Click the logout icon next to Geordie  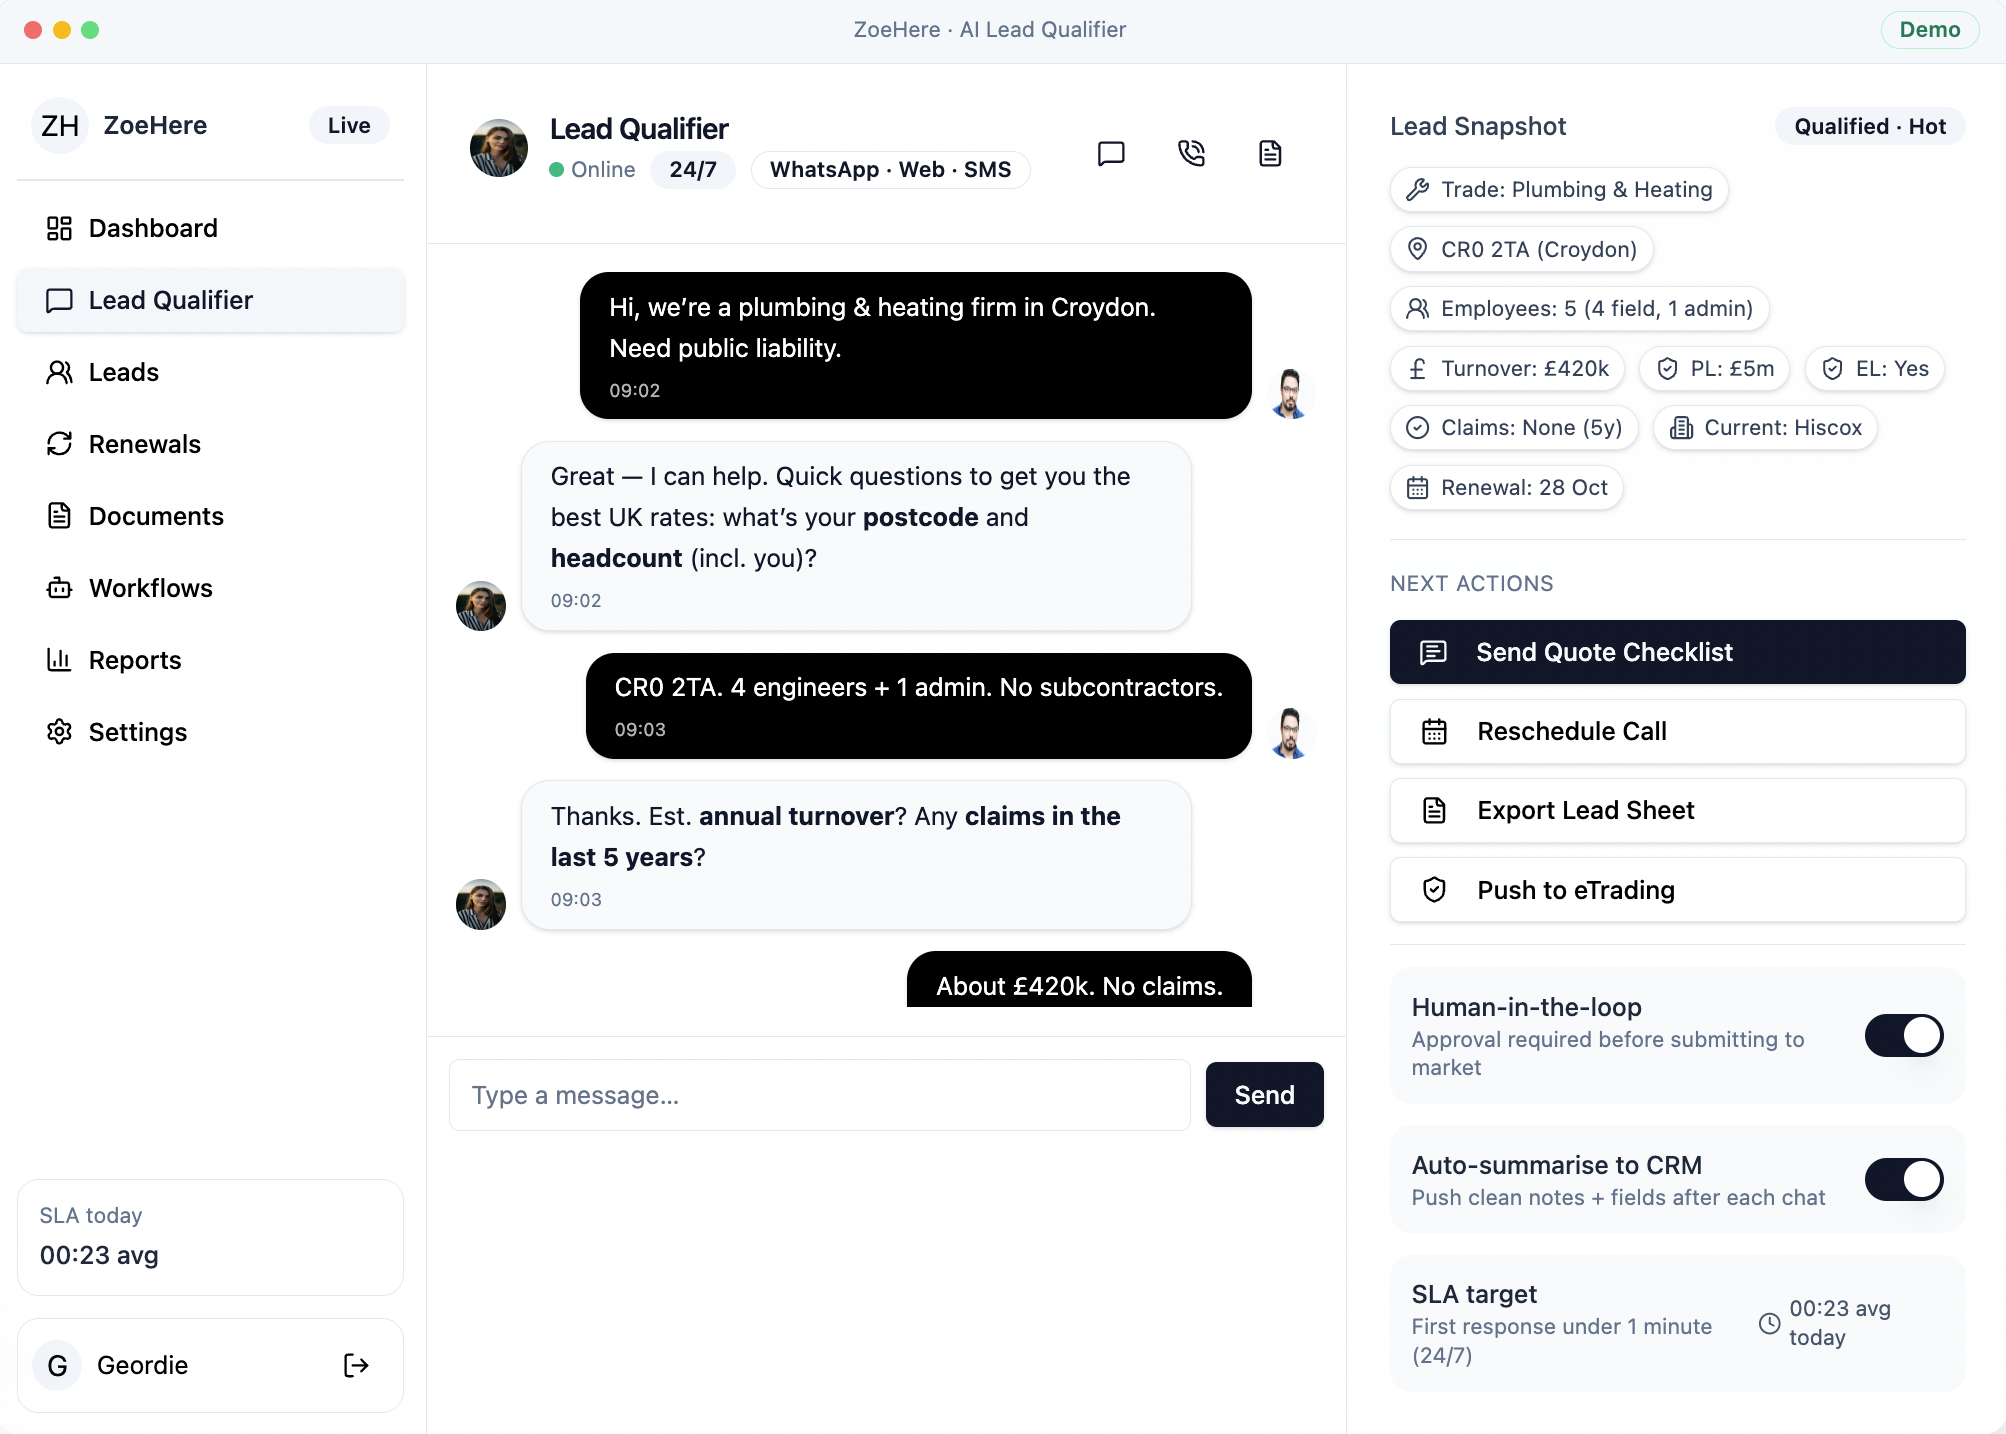click(356, 1365)
